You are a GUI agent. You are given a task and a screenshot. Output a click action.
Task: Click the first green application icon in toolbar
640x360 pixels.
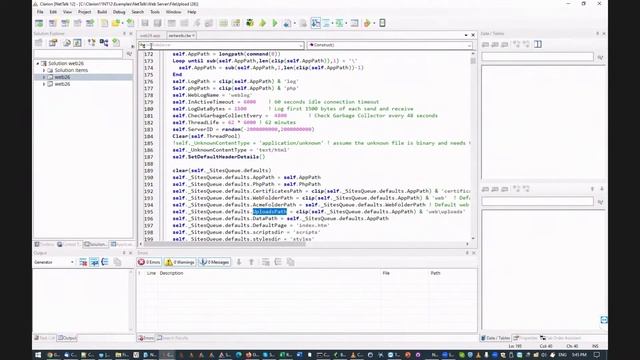[x=39, y=23]
